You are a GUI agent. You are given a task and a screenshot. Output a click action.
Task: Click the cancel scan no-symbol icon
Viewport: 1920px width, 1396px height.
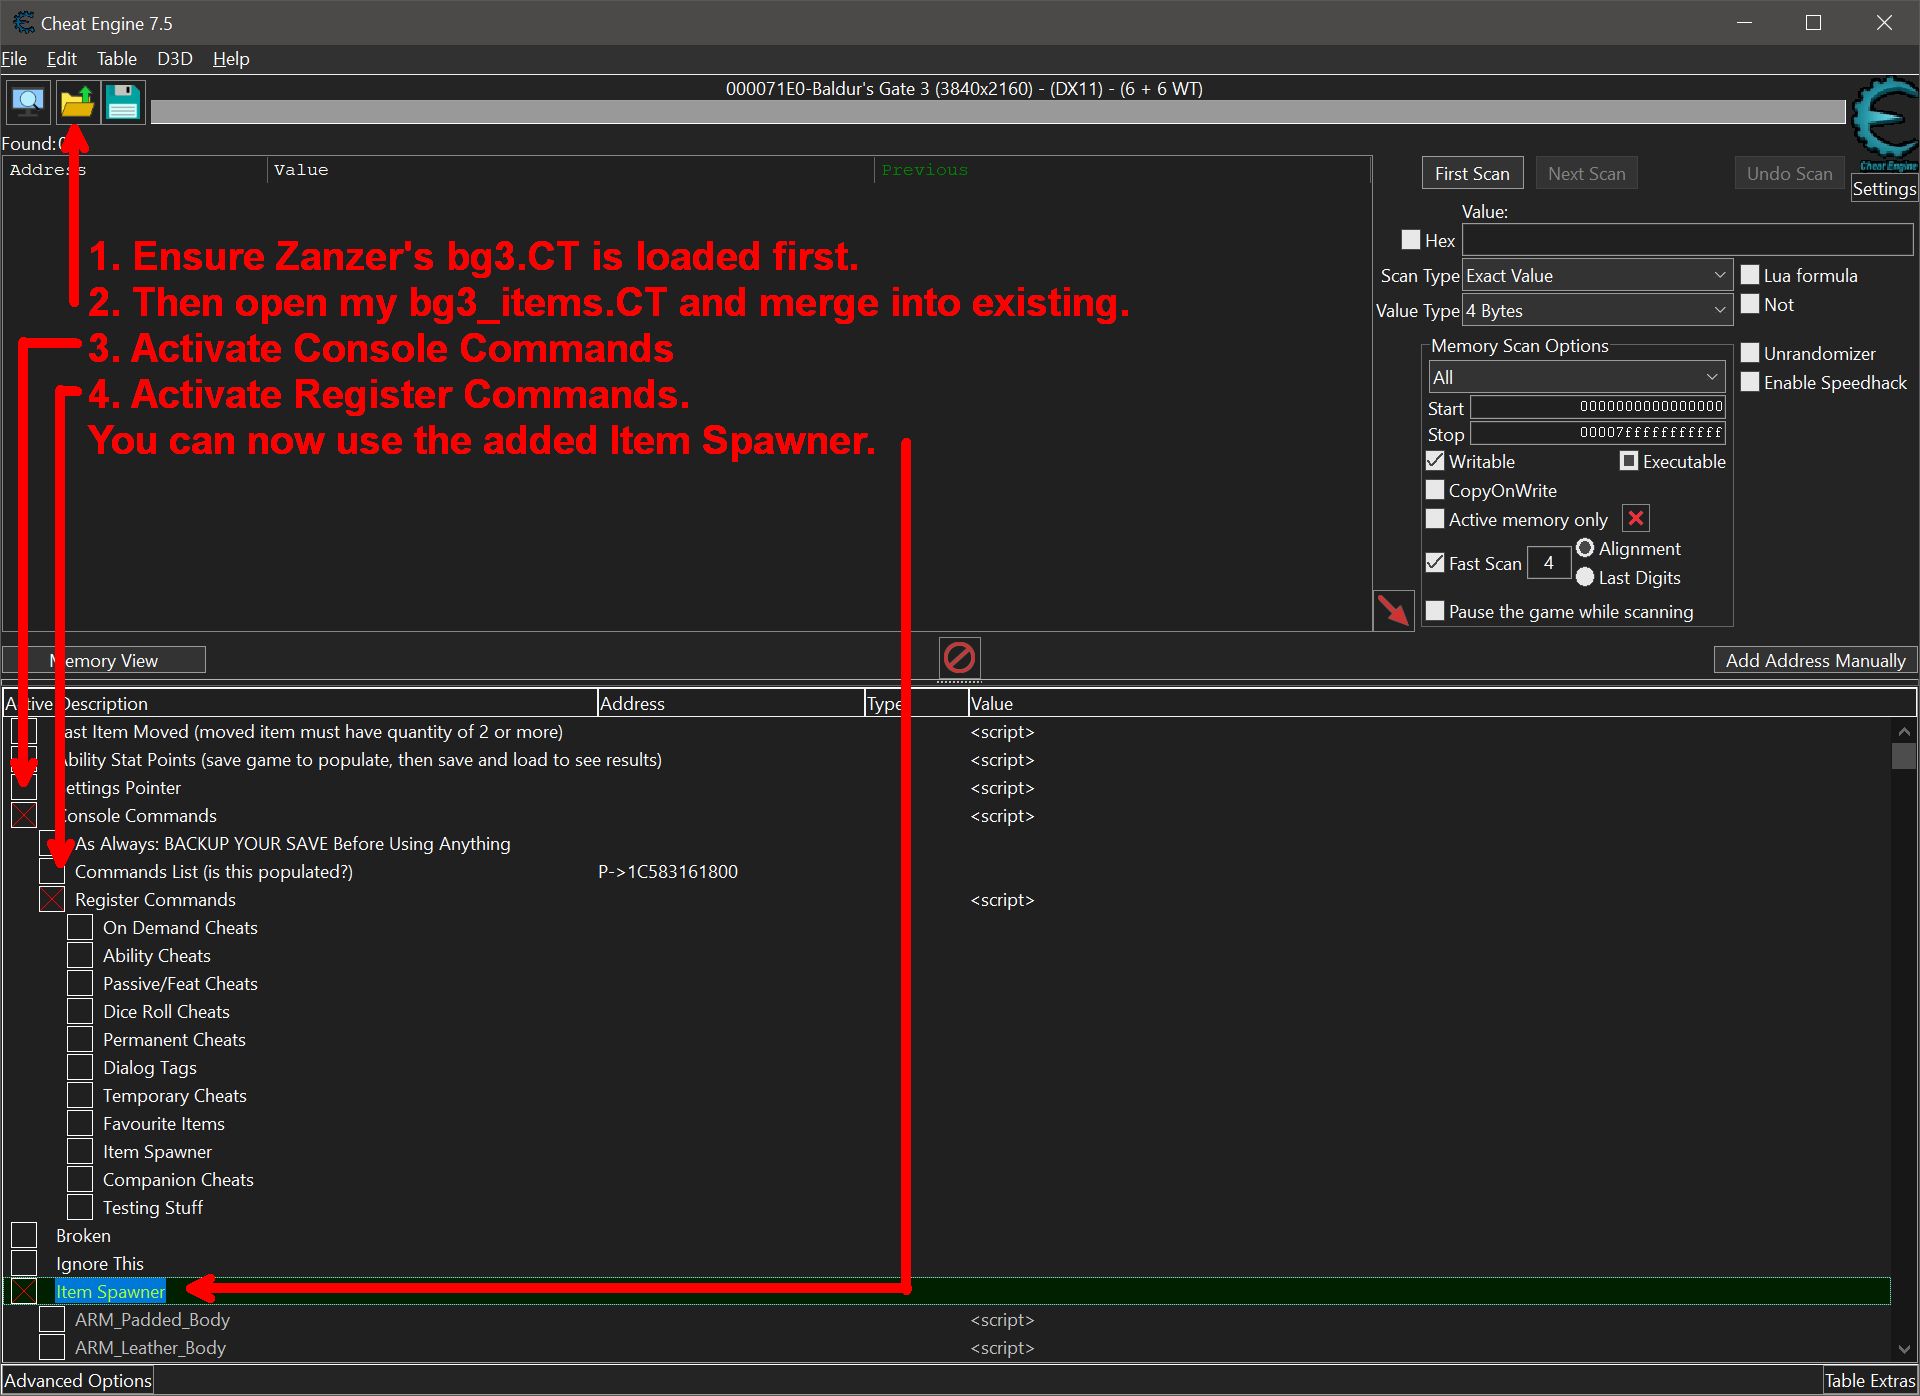[x=958, y=658]
